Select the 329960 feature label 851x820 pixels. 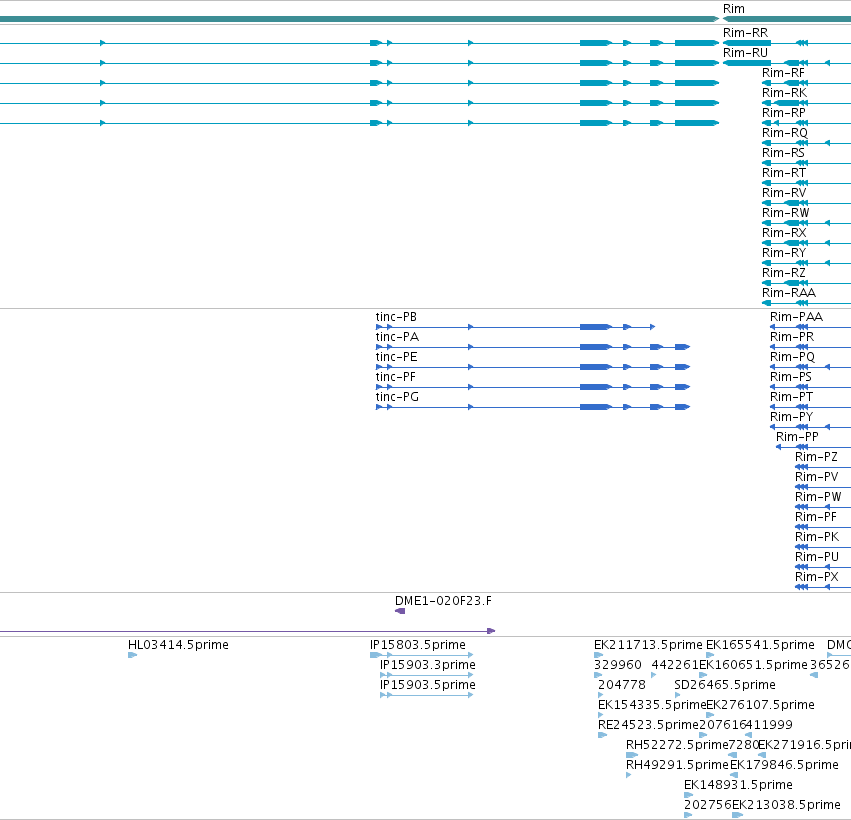point(618,665)
